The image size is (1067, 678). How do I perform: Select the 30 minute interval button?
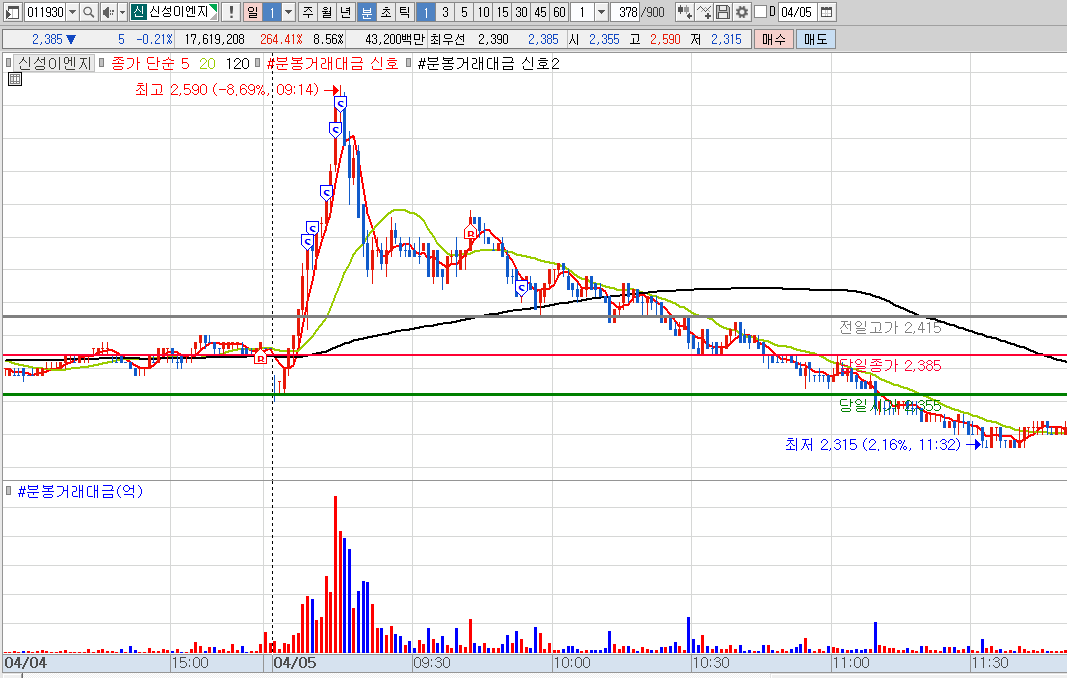pos(521,12)
